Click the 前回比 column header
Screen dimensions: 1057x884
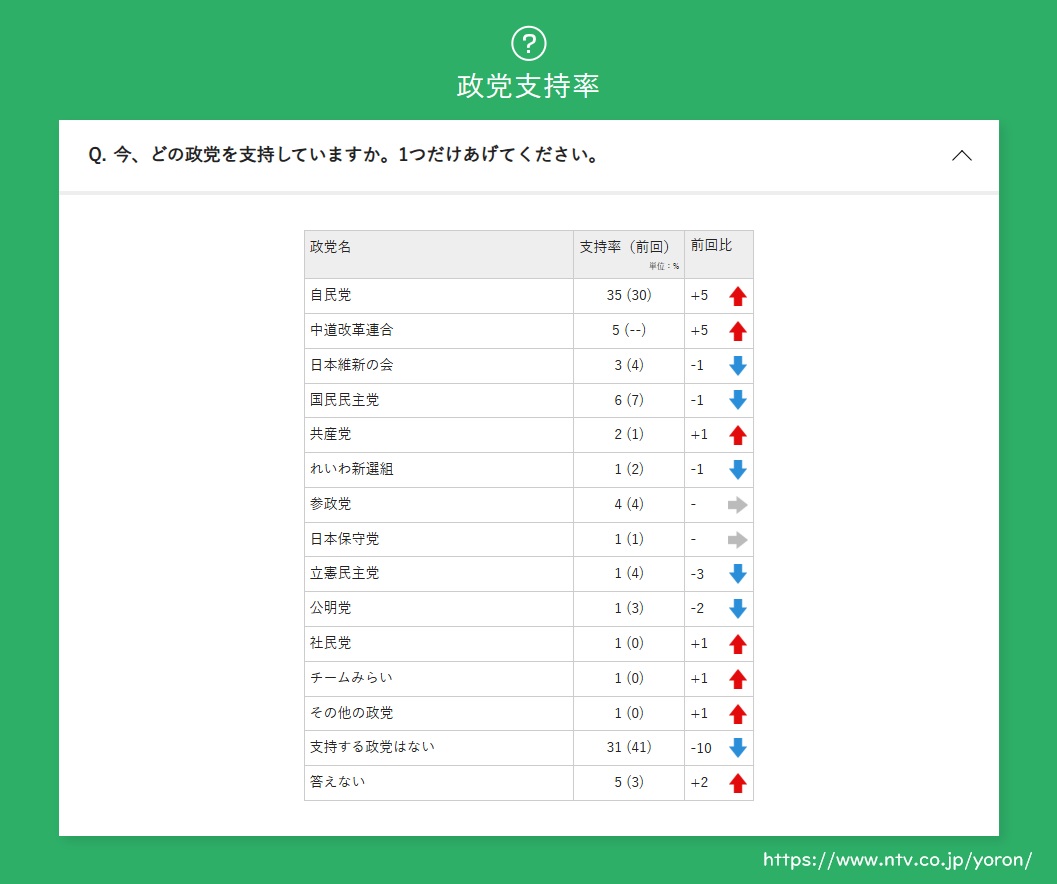coord(711,245)
